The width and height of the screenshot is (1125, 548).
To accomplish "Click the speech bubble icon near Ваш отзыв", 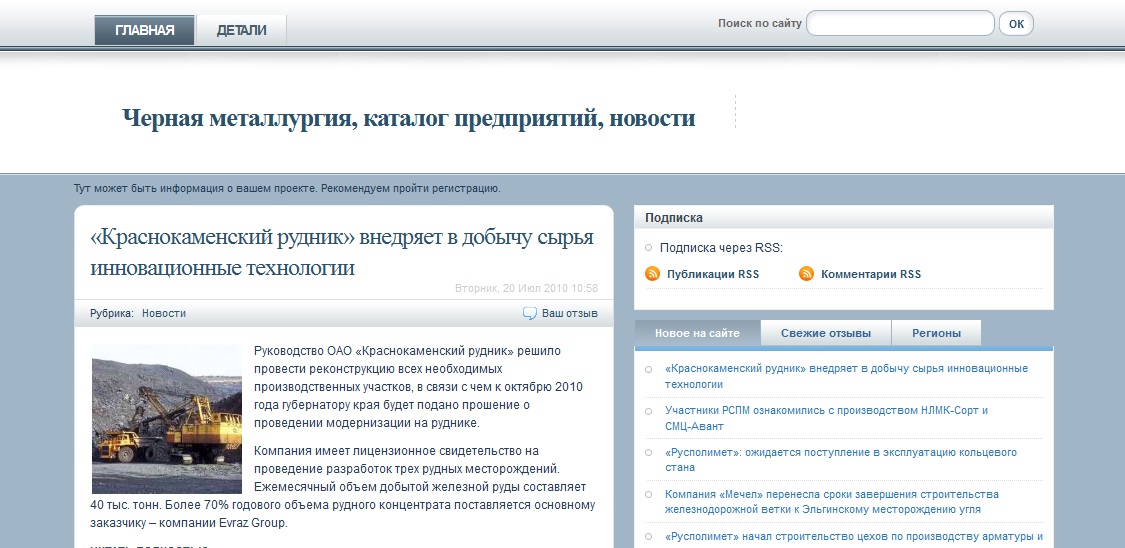I will click(529, 313).
